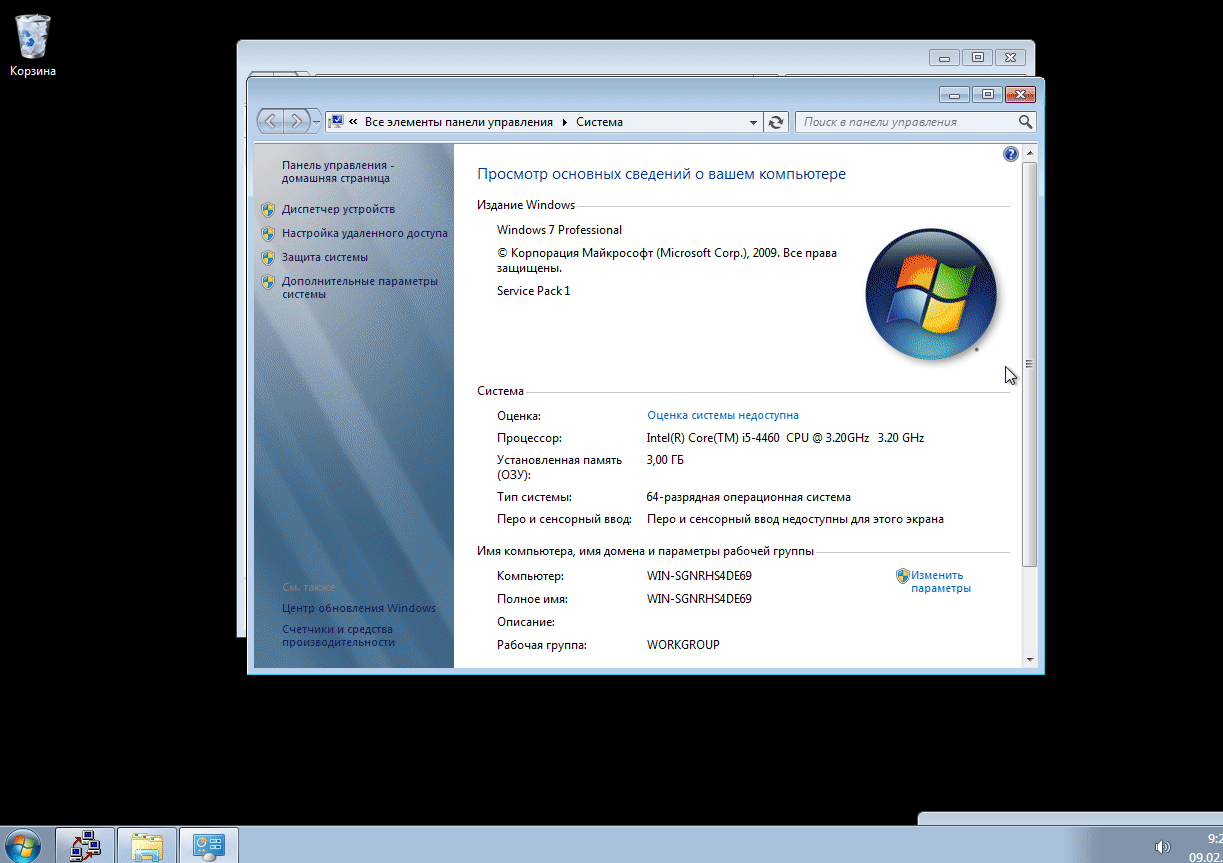Open 'Дополнительные параметры системы'
Screen dimensions: 1223x863
(360, 287)
